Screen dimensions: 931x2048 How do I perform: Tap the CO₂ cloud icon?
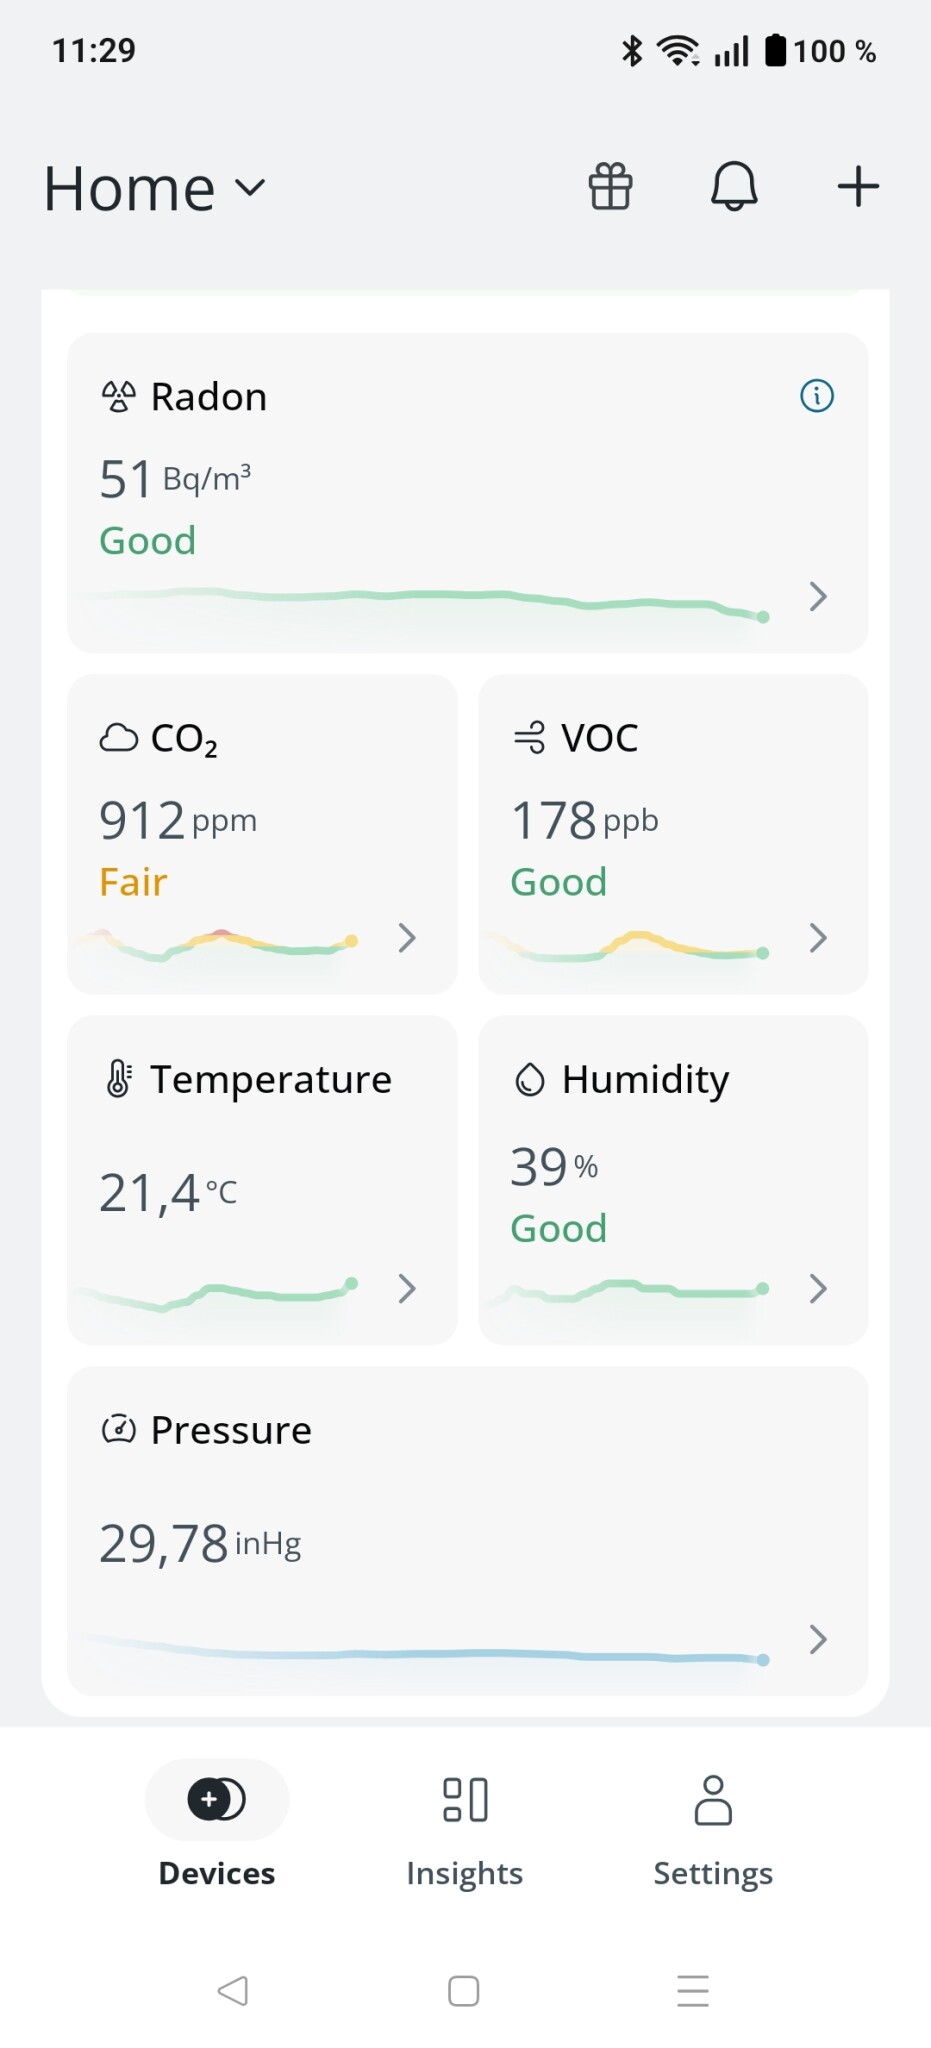click(118, 738)
